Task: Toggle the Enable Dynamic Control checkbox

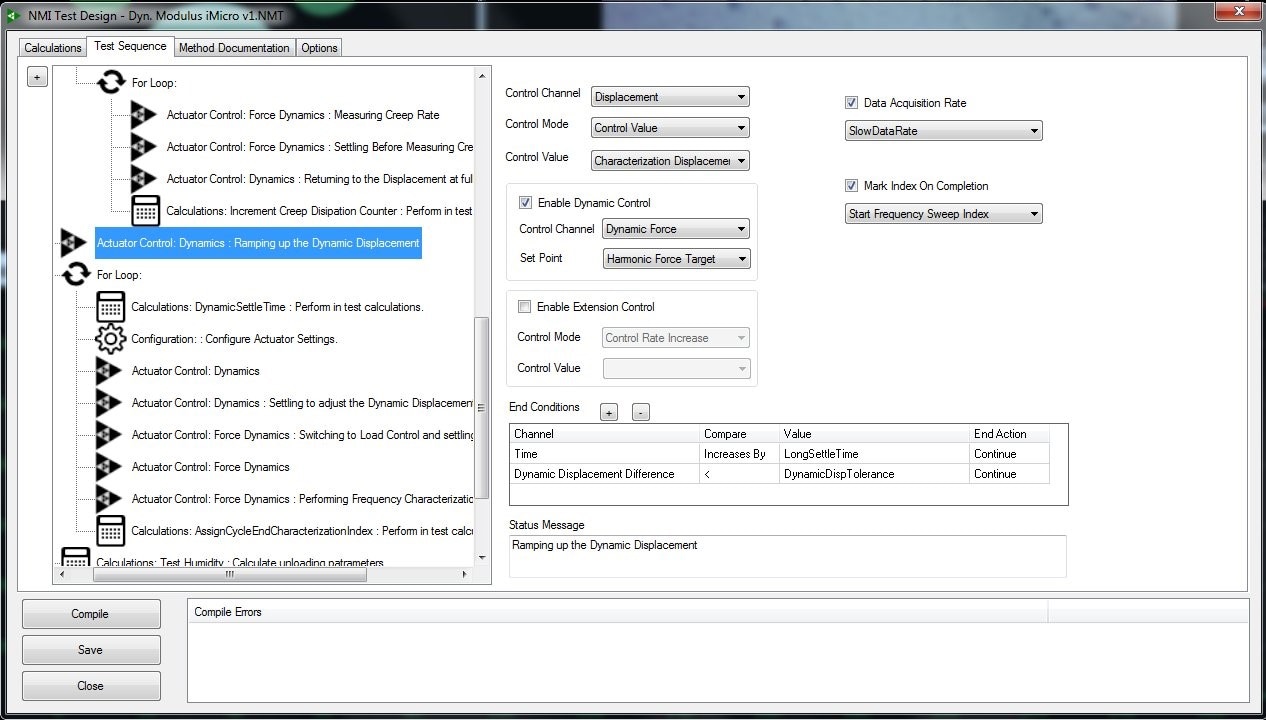Action: click(x=525, y=203)
